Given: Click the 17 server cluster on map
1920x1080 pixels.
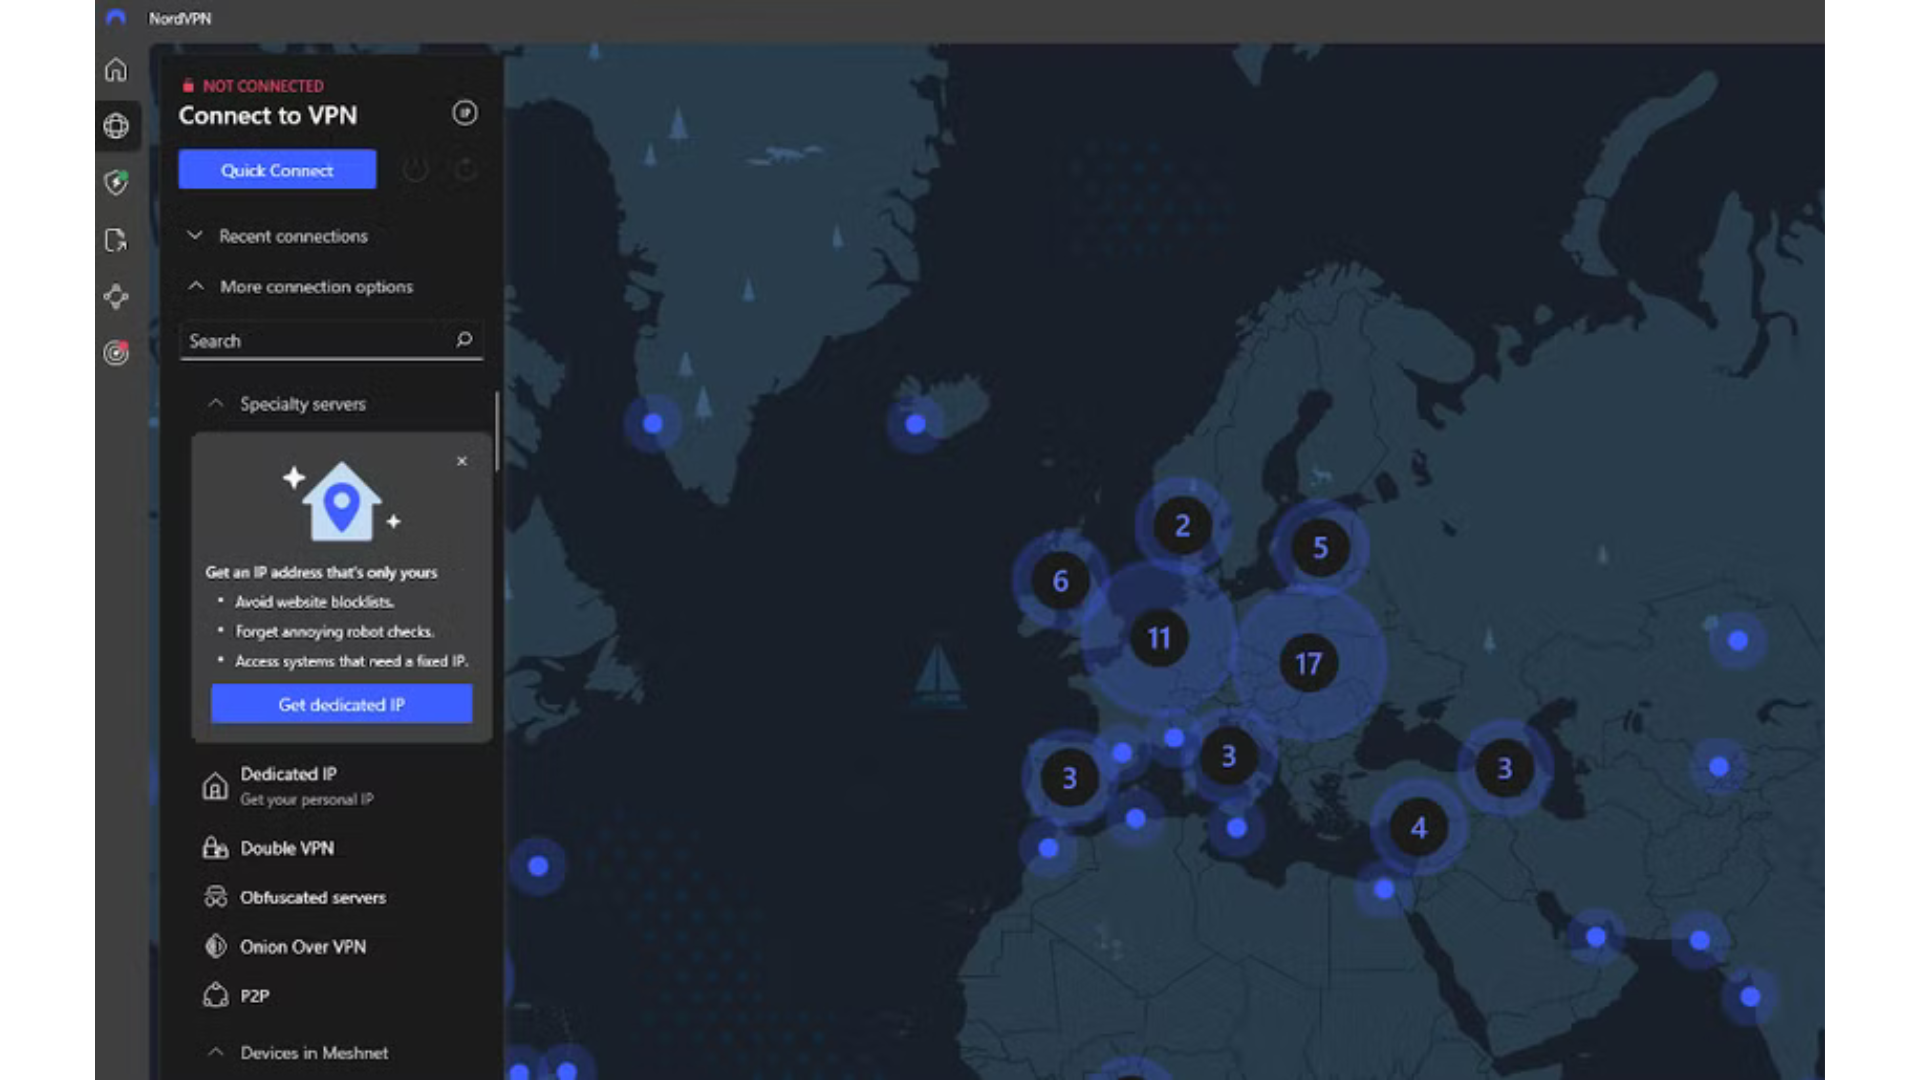Looking at the screenshot, I should pos(1308,664).
